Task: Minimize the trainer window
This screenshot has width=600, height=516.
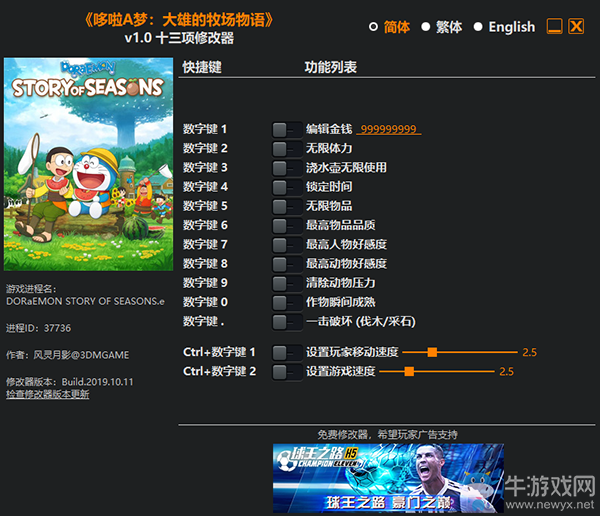Action: pyautogui.click(x=554, y=26)
